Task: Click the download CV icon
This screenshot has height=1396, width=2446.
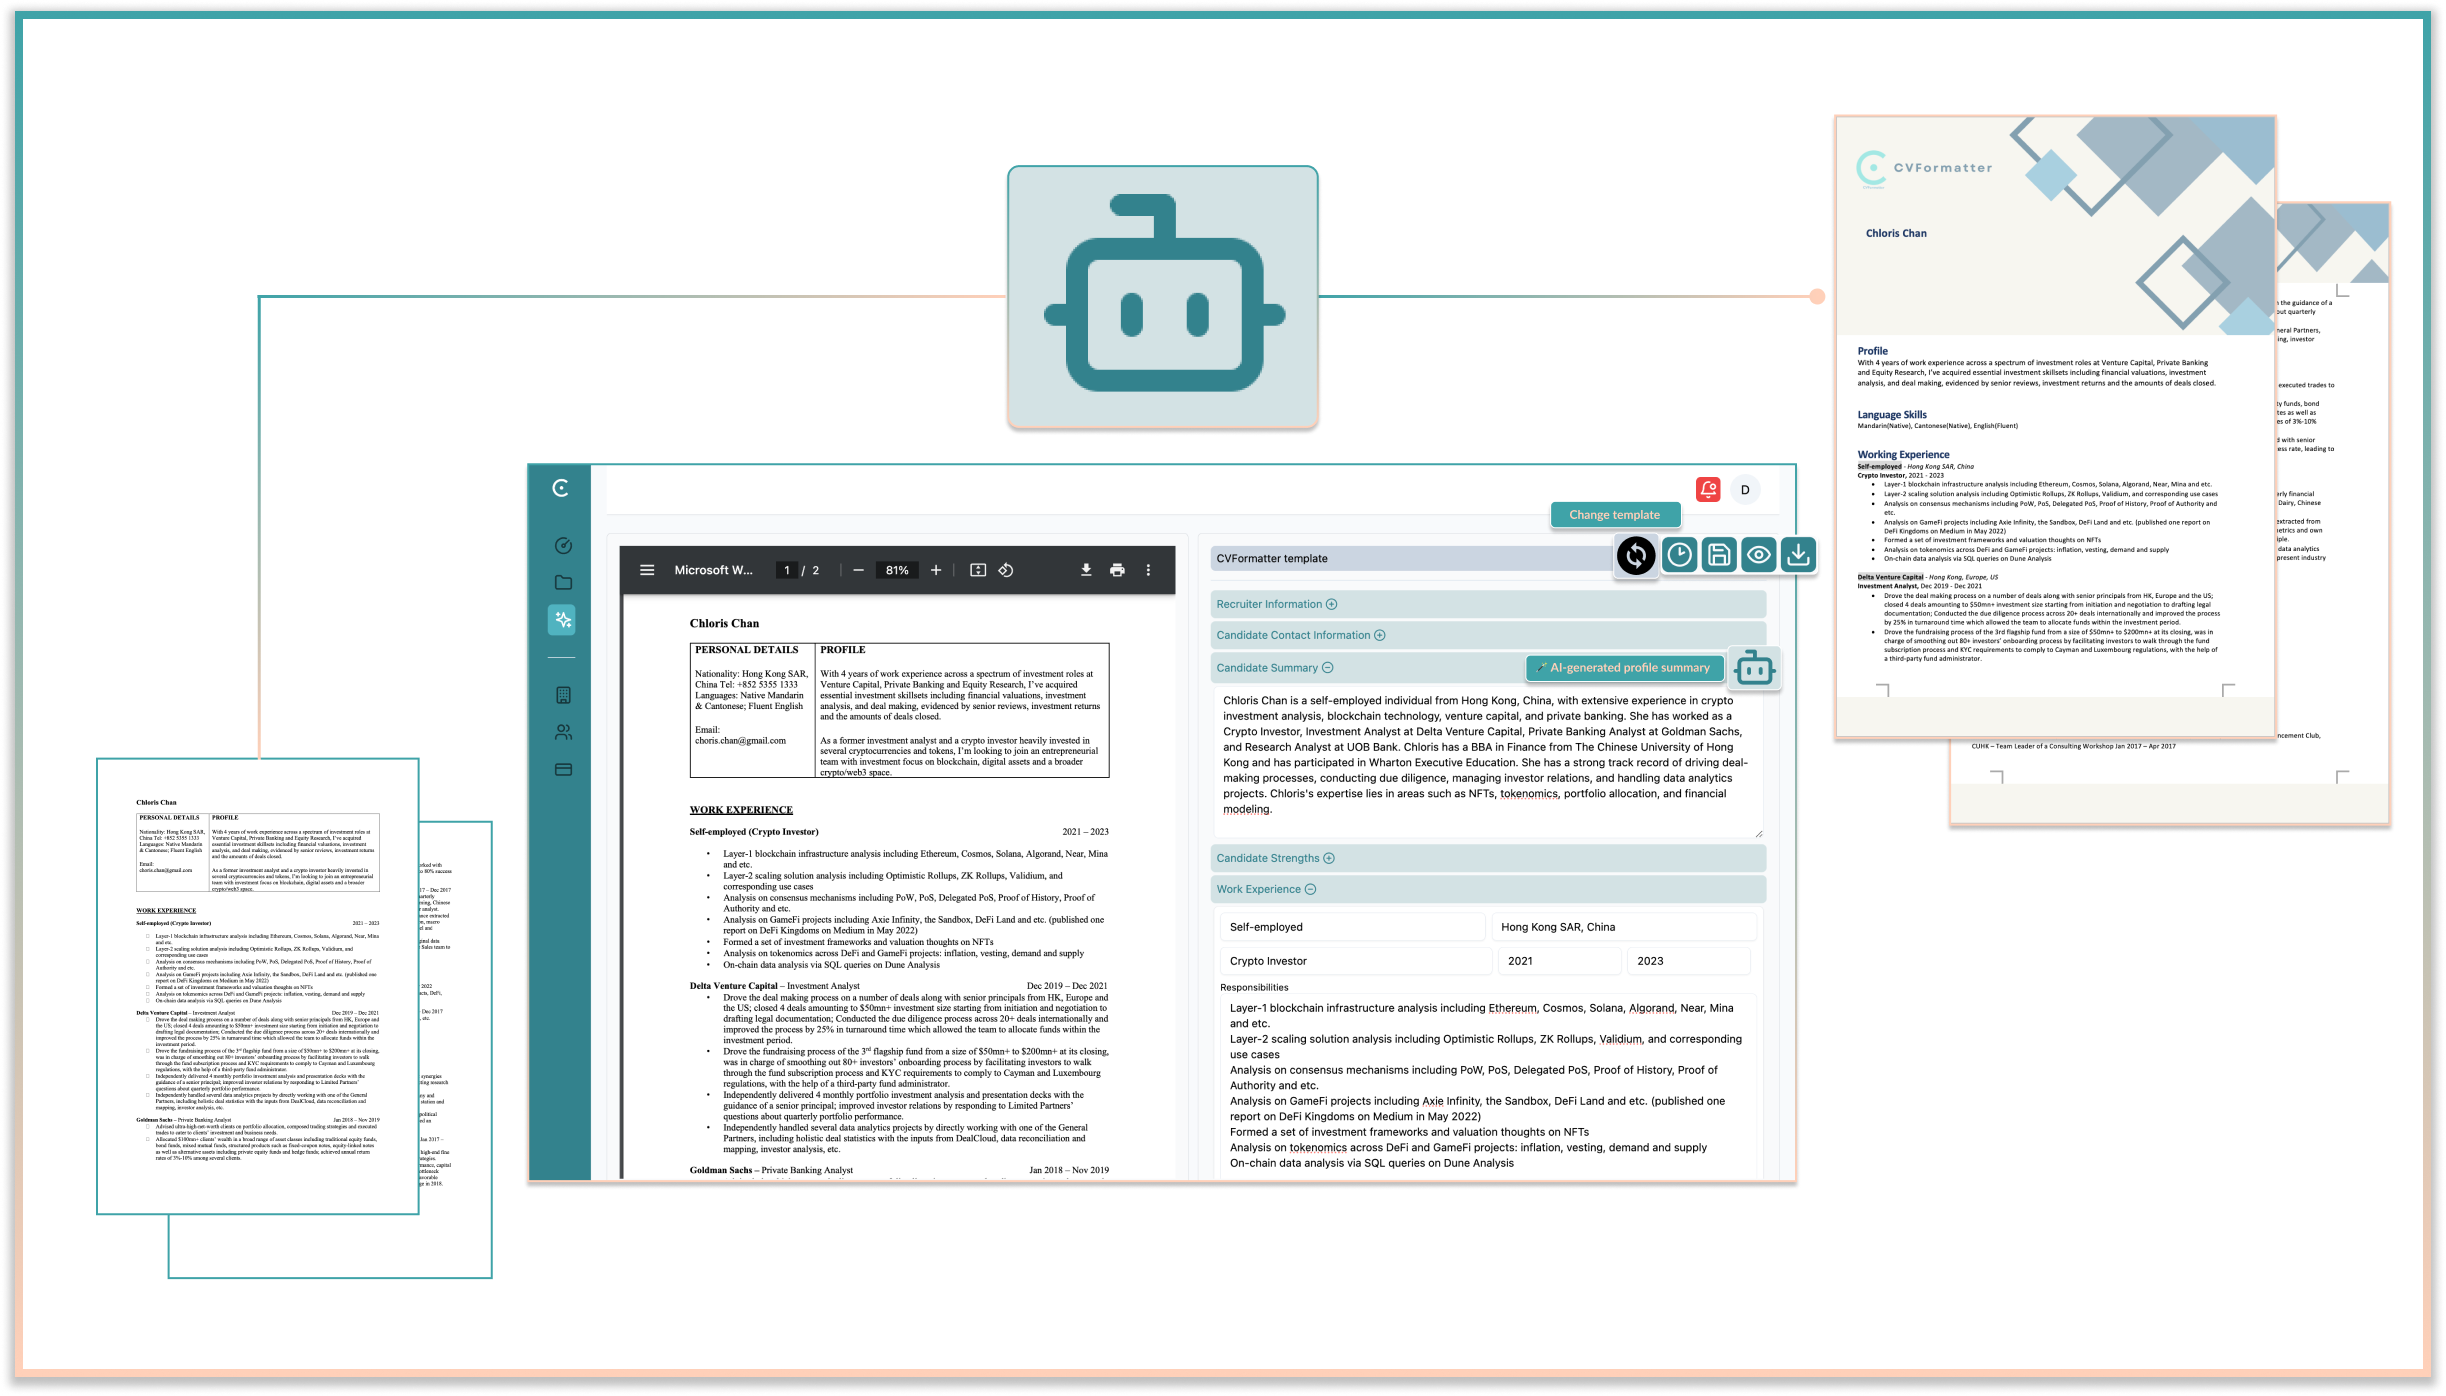Action: pyautogui.click(x=1798, y=554)
